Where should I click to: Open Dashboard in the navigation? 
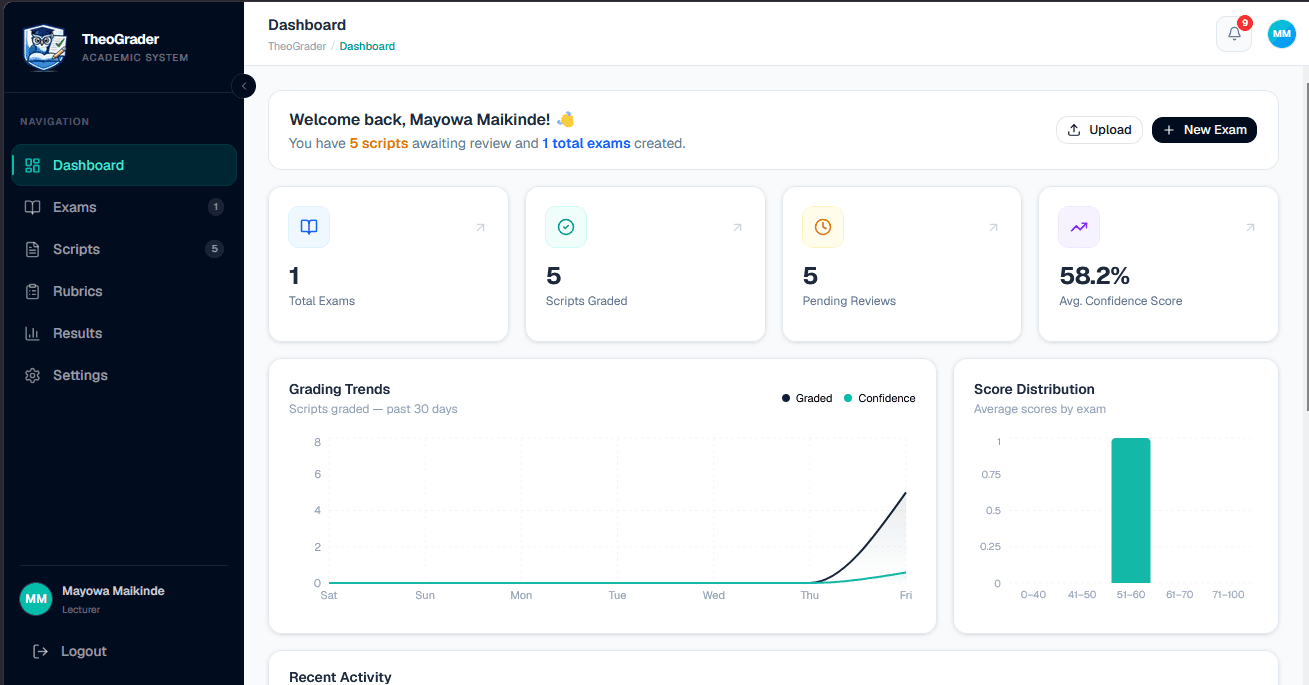click(124, 165)
